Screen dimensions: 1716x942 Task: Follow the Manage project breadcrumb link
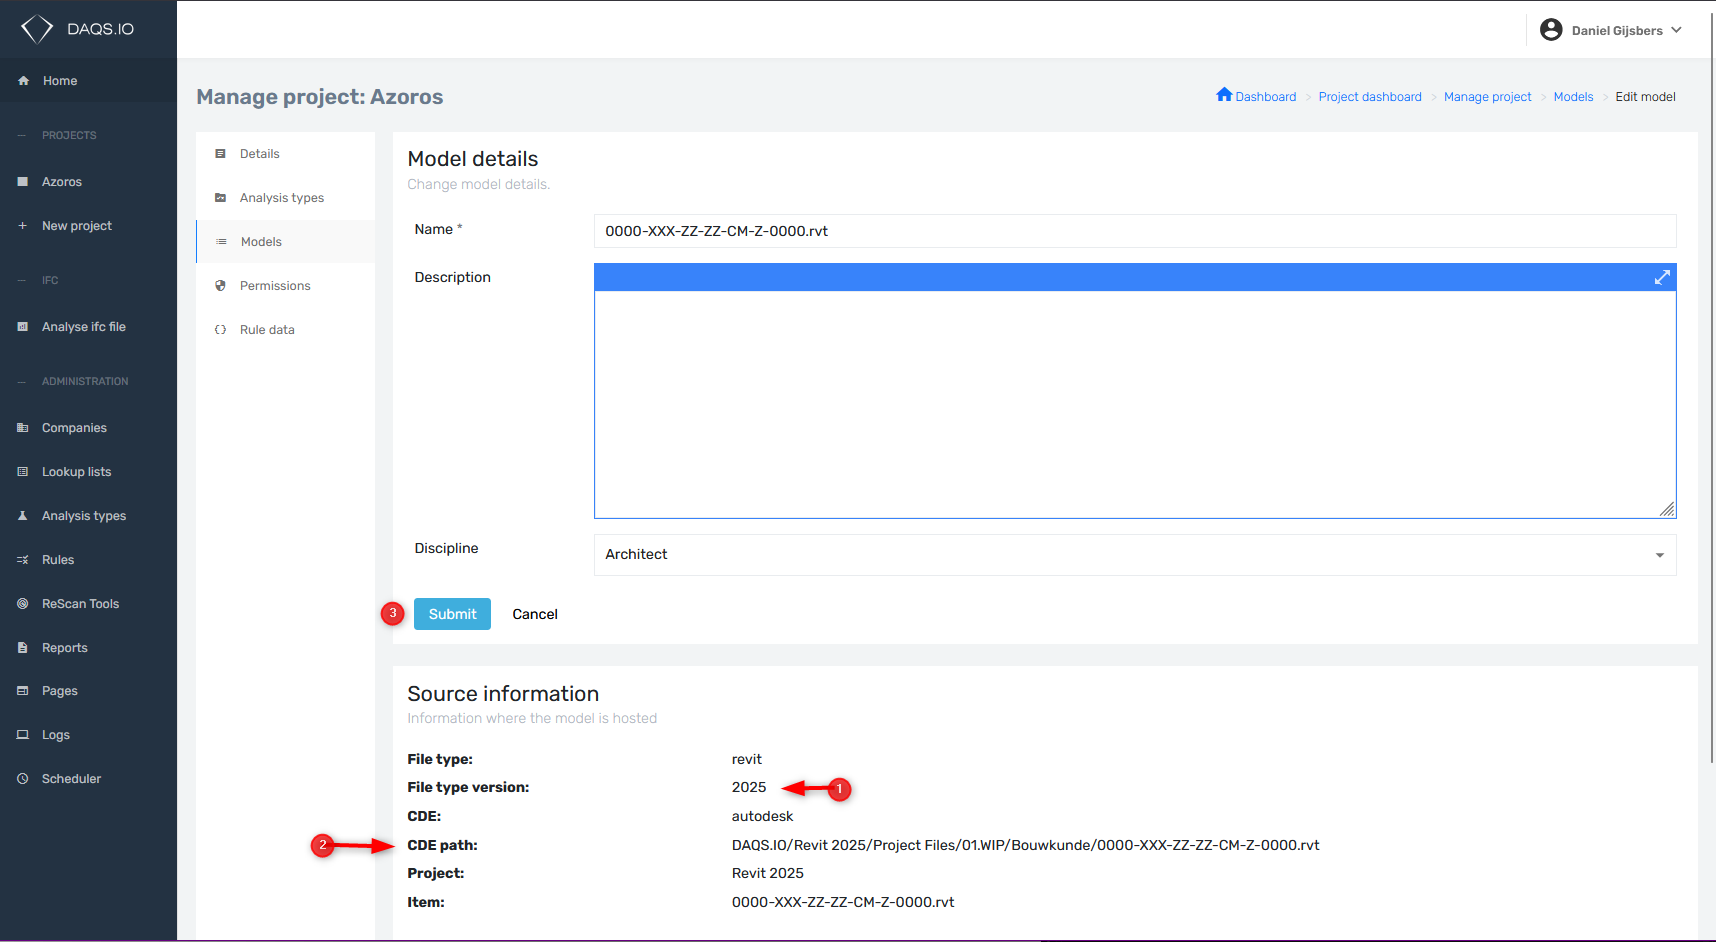1487,97
